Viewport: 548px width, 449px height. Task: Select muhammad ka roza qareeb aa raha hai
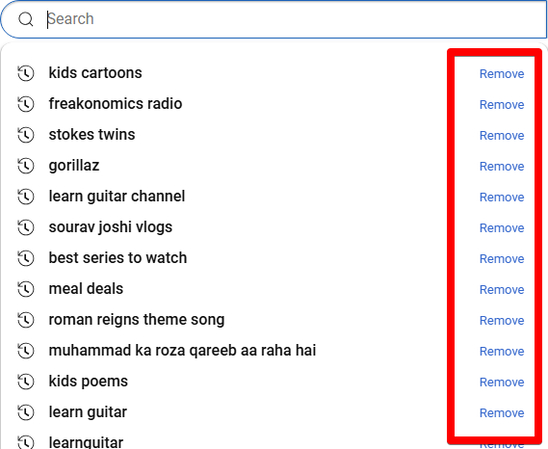[182, 350]
